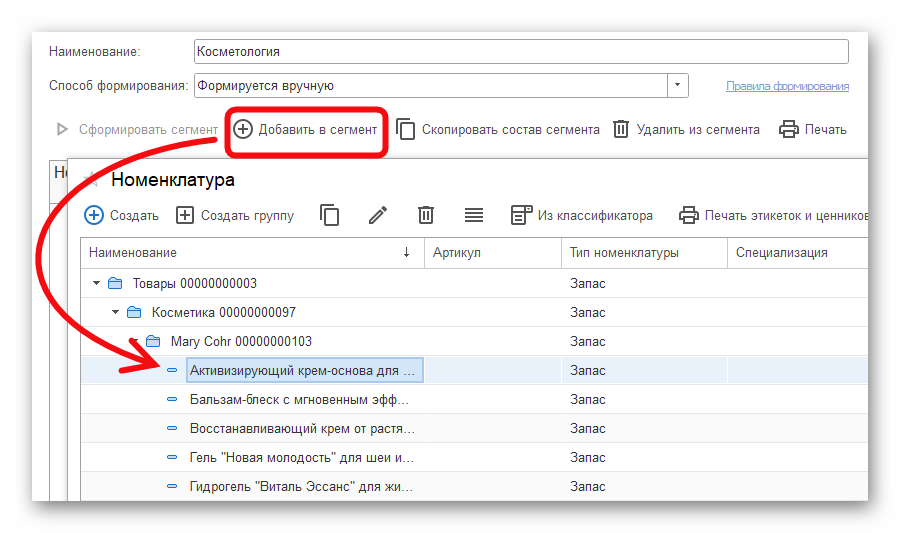Screen dimensions: 900x533
Task: Click Сформировать сегмент button
Action: tap(137, 130)
